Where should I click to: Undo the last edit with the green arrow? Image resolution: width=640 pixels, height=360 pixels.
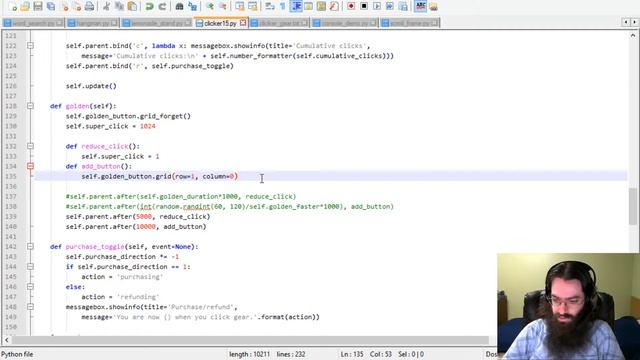point(149,6)
